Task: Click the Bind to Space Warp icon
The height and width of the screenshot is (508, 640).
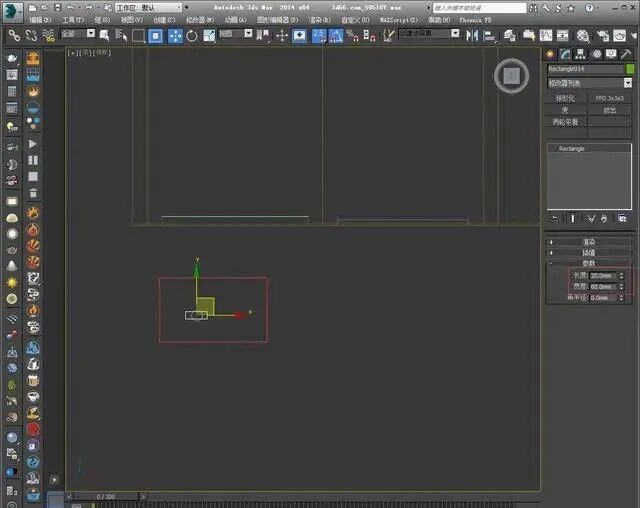Action: click(x=48, y=36)
